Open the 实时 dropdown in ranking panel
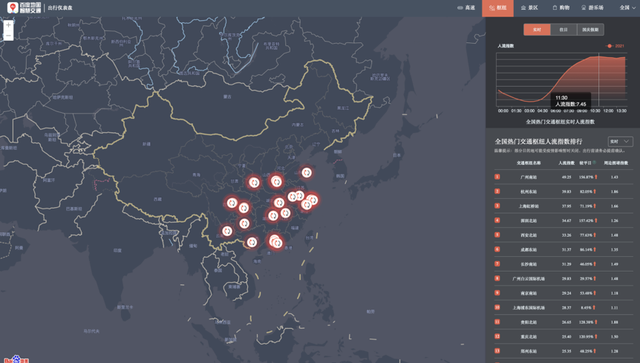The width and height of the screenshot is (640, 363). point(620,141)
